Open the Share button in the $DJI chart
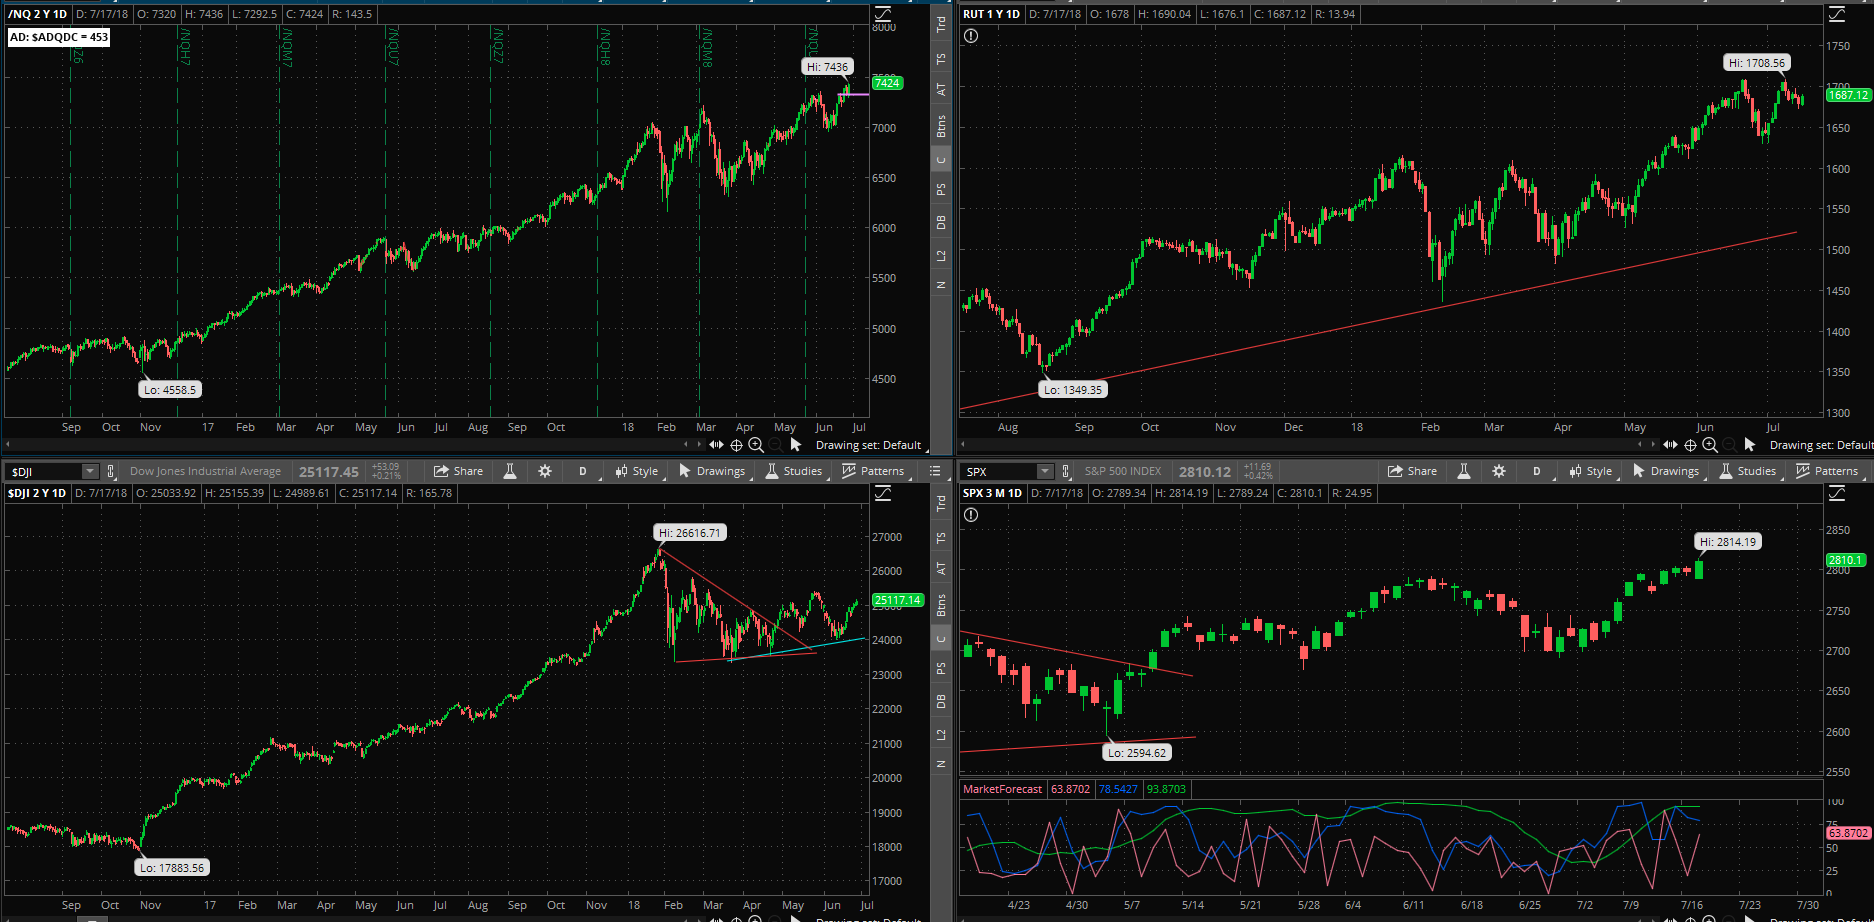The width and height of the screenshot is (1874, 922). (x=458, y=471)
